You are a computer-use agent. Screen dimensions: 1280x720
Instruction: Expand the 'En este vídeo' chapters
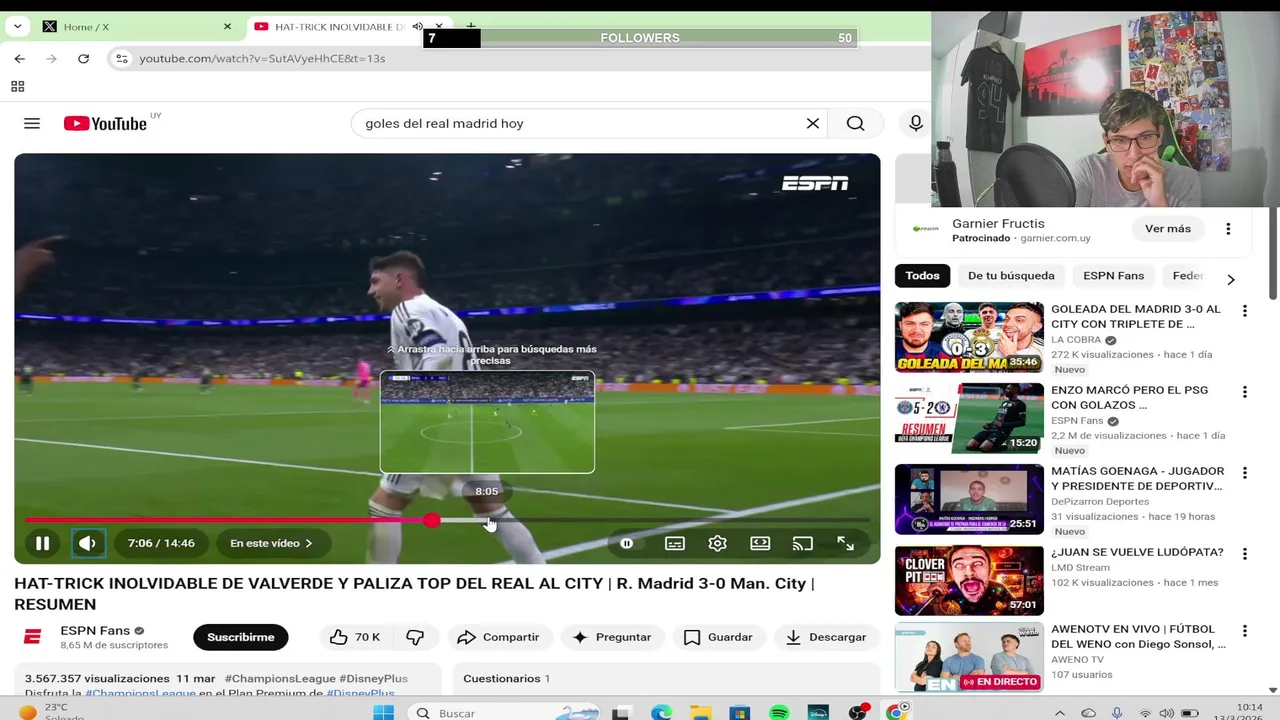(271, 543)
